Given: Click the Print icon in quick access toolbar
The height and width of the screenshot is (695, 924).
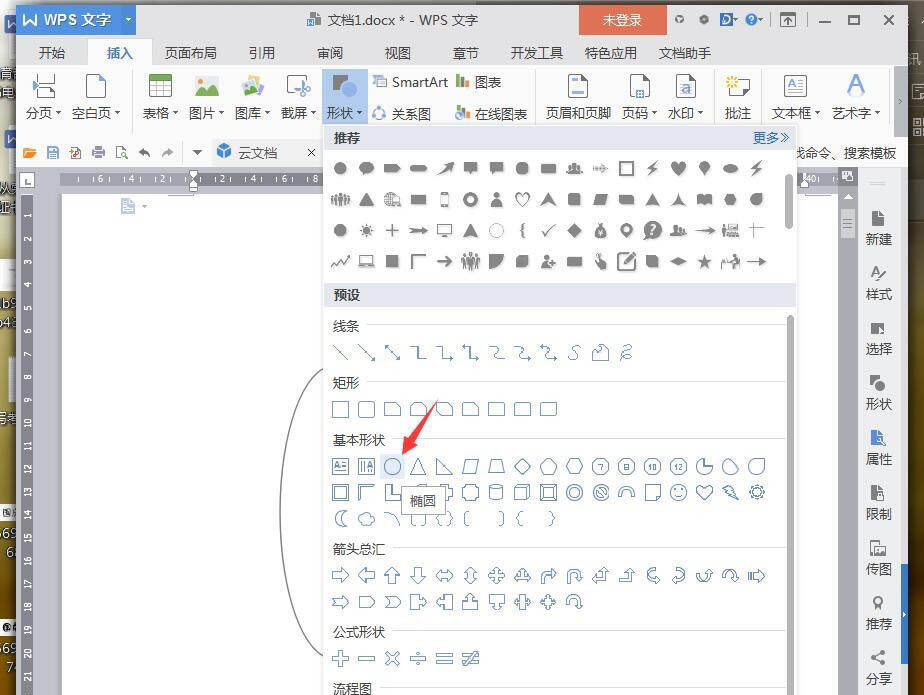Looking at the screenshot, I should pos(98,153).
